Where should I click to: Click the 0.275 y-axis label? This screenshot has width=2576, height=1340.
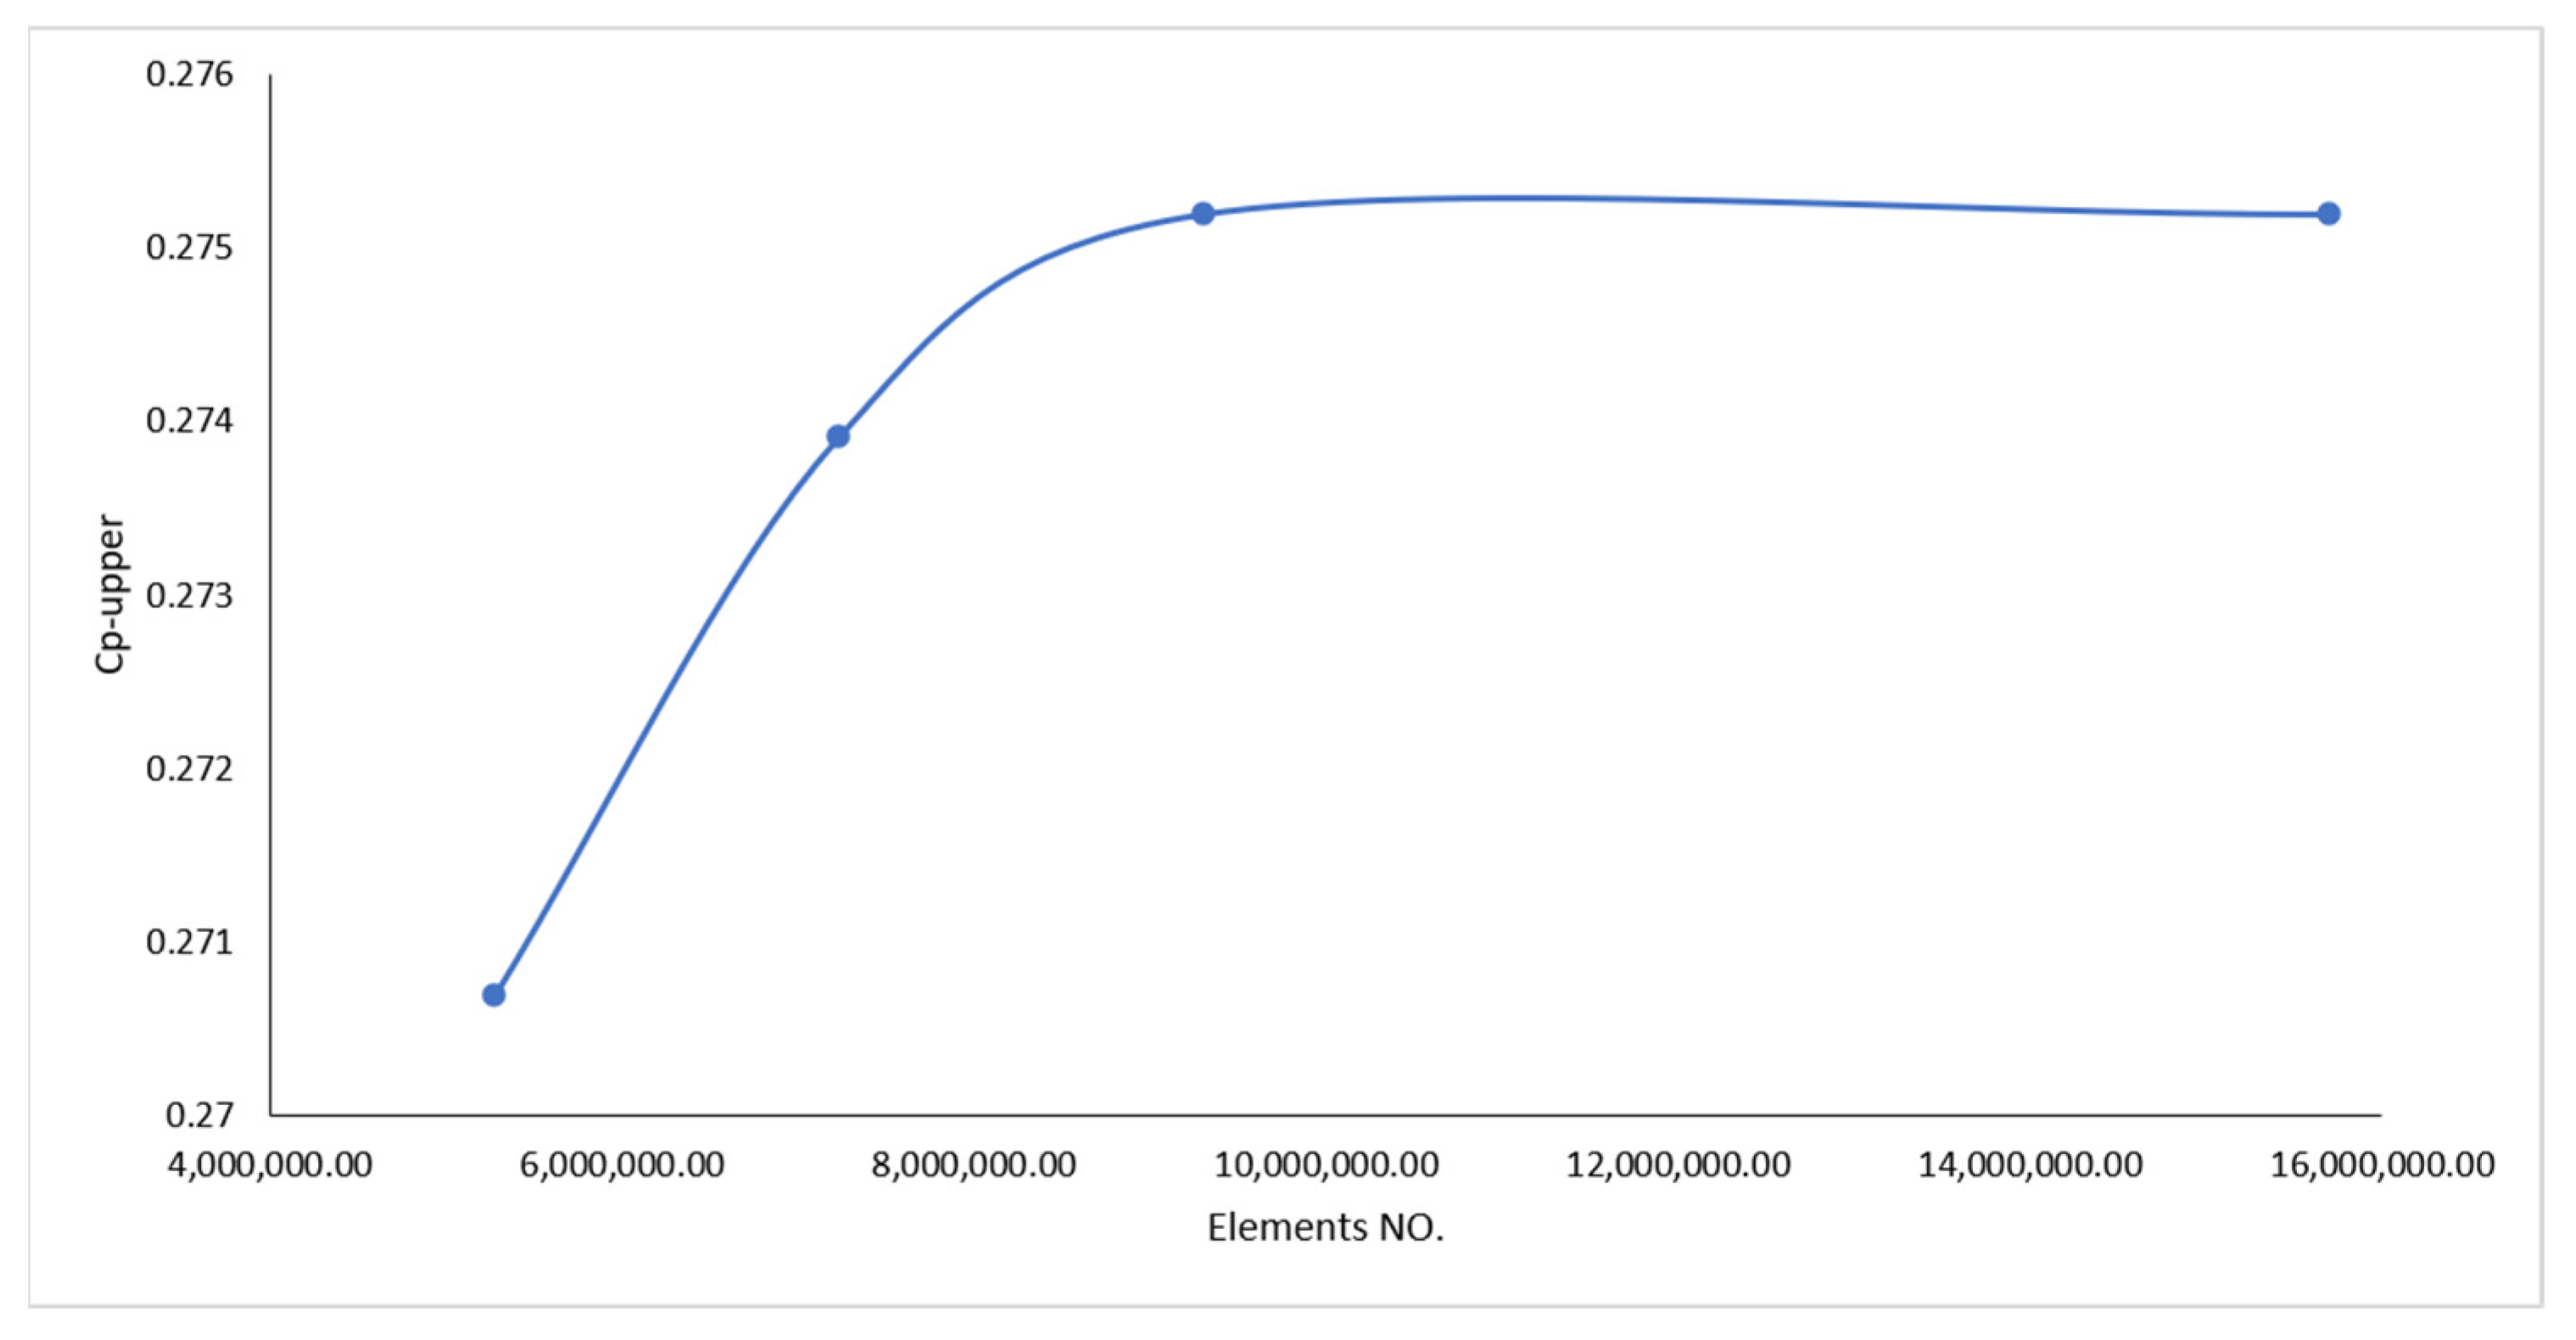189,247
